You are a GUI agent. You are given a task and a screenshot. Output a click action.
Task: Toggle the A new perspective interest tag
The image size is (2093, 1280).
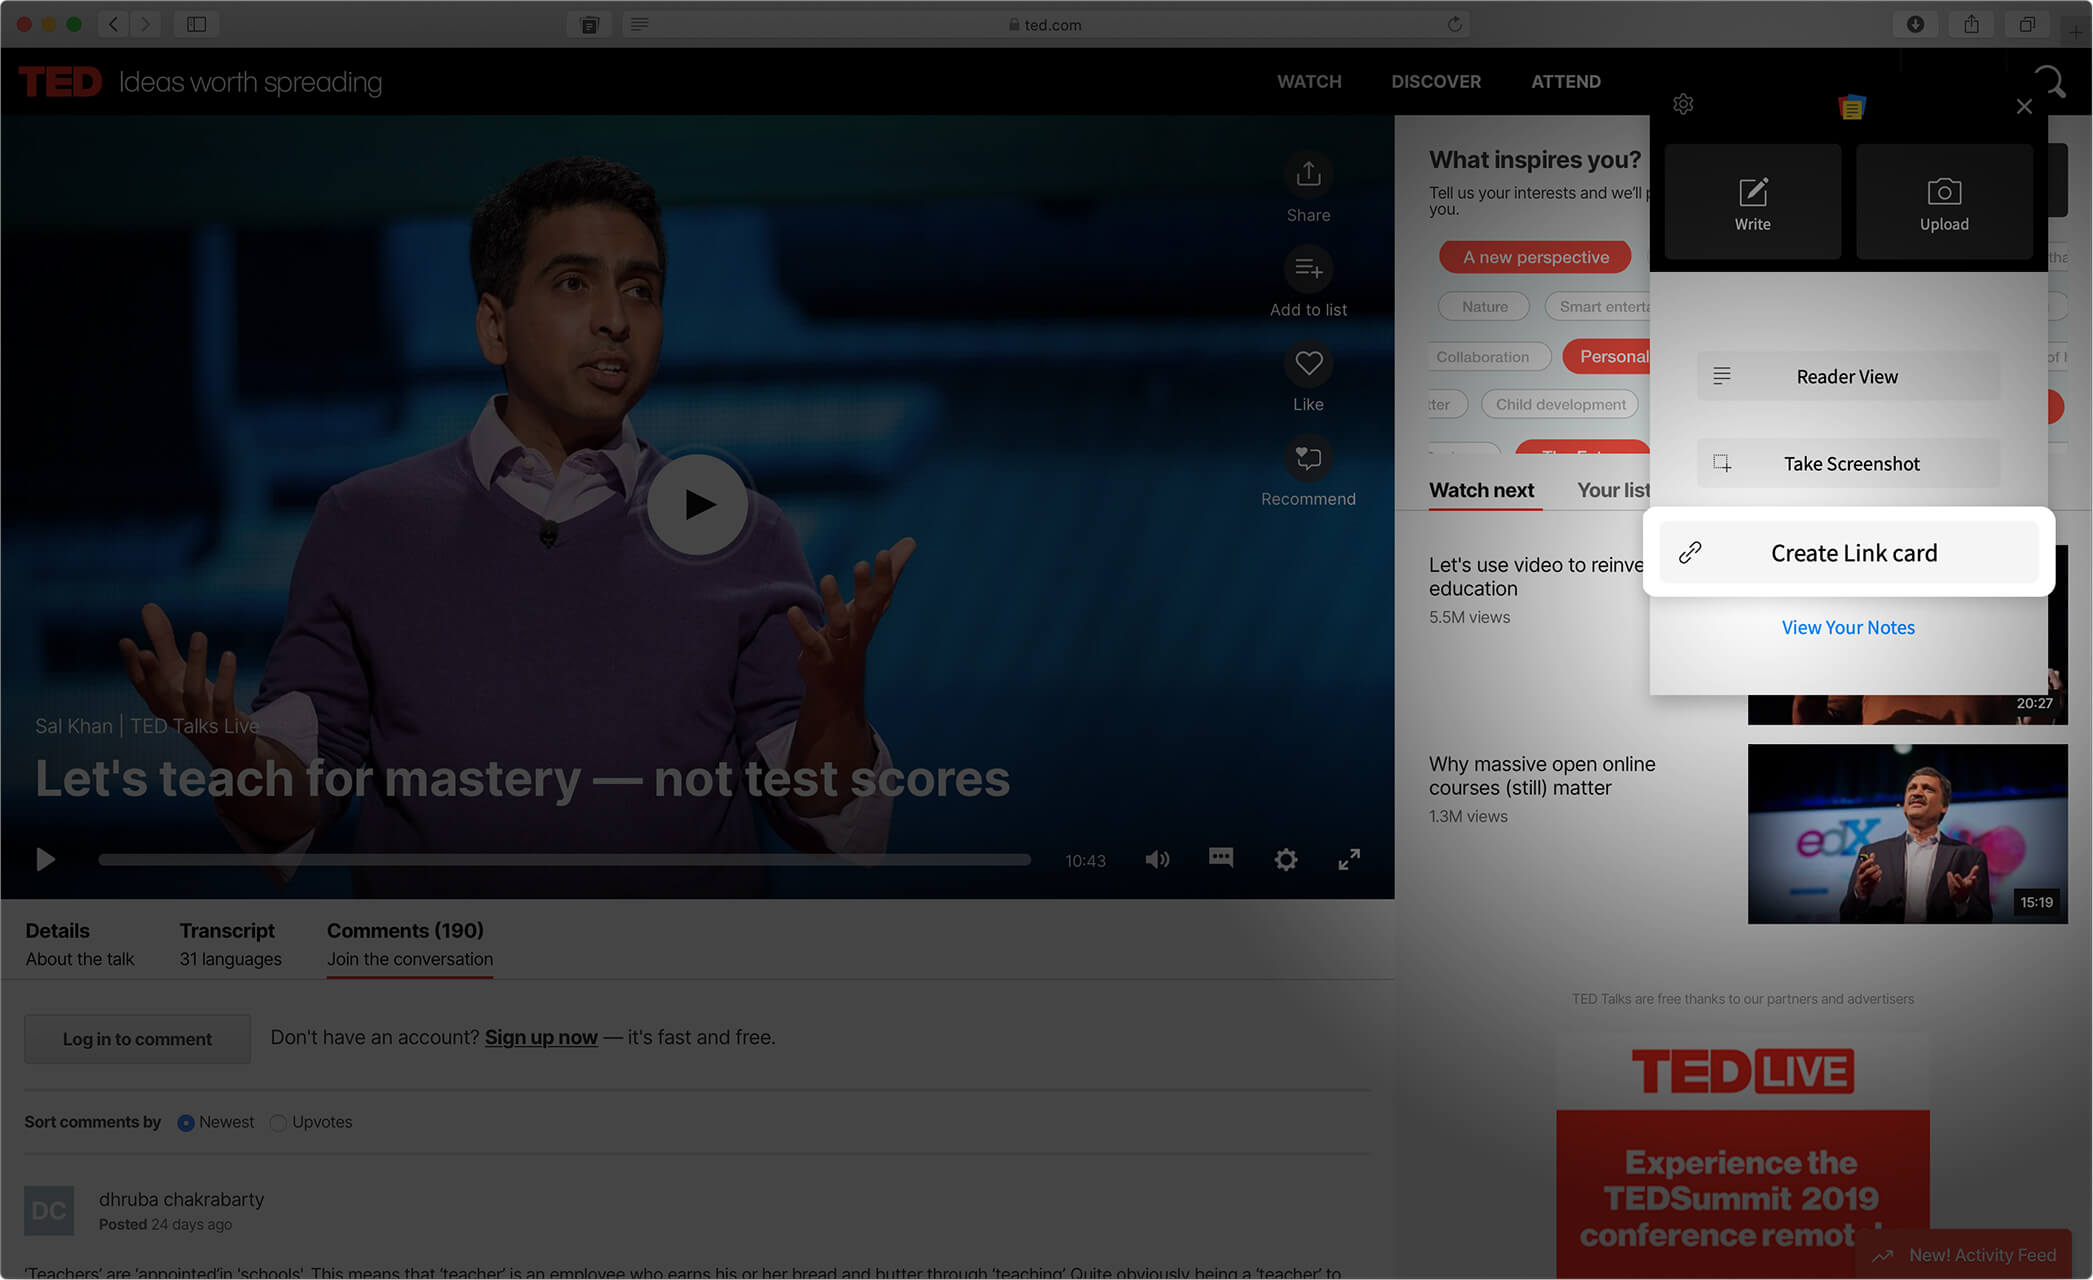pos(1535,257)
